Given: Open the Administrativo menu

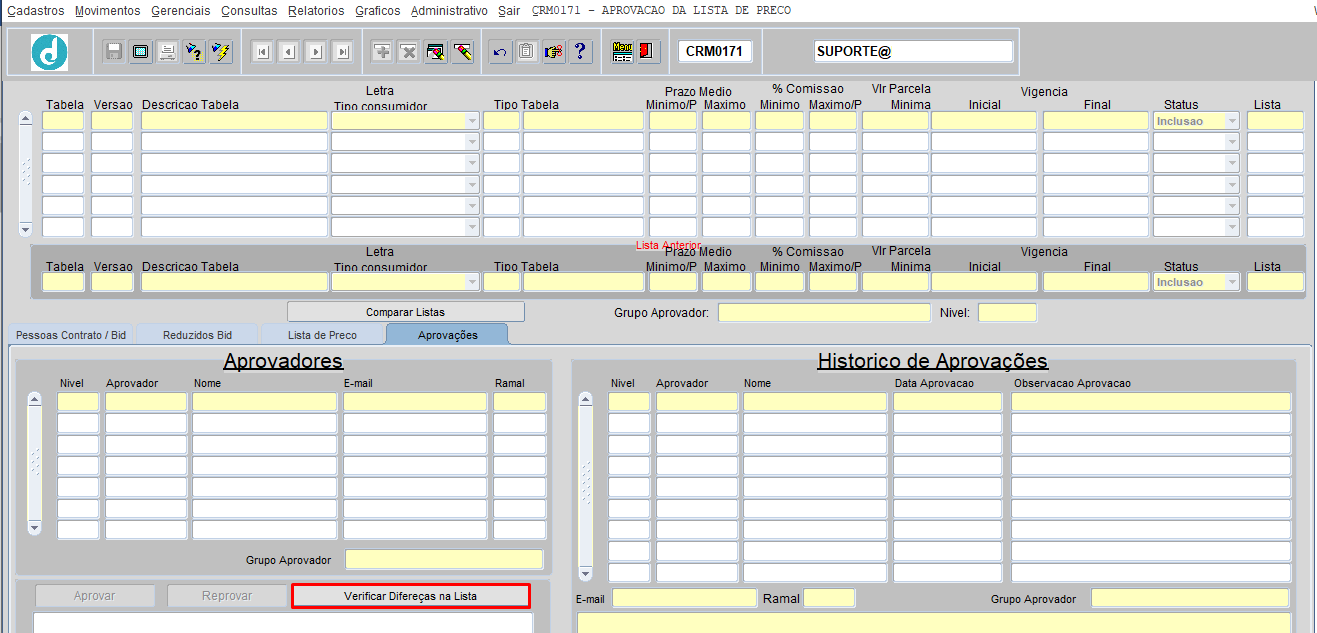Looking at the screenshot, I should coord(450,11).
